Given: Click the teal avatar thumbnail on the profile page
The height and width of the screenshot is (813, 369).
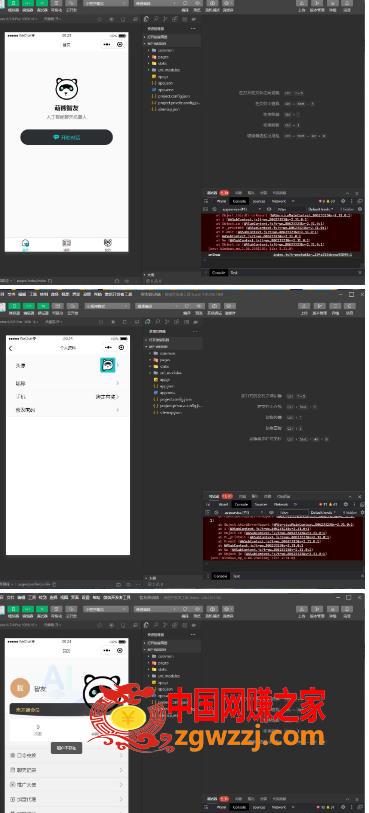Looking at the screenshot, I should tap(107, 365).
